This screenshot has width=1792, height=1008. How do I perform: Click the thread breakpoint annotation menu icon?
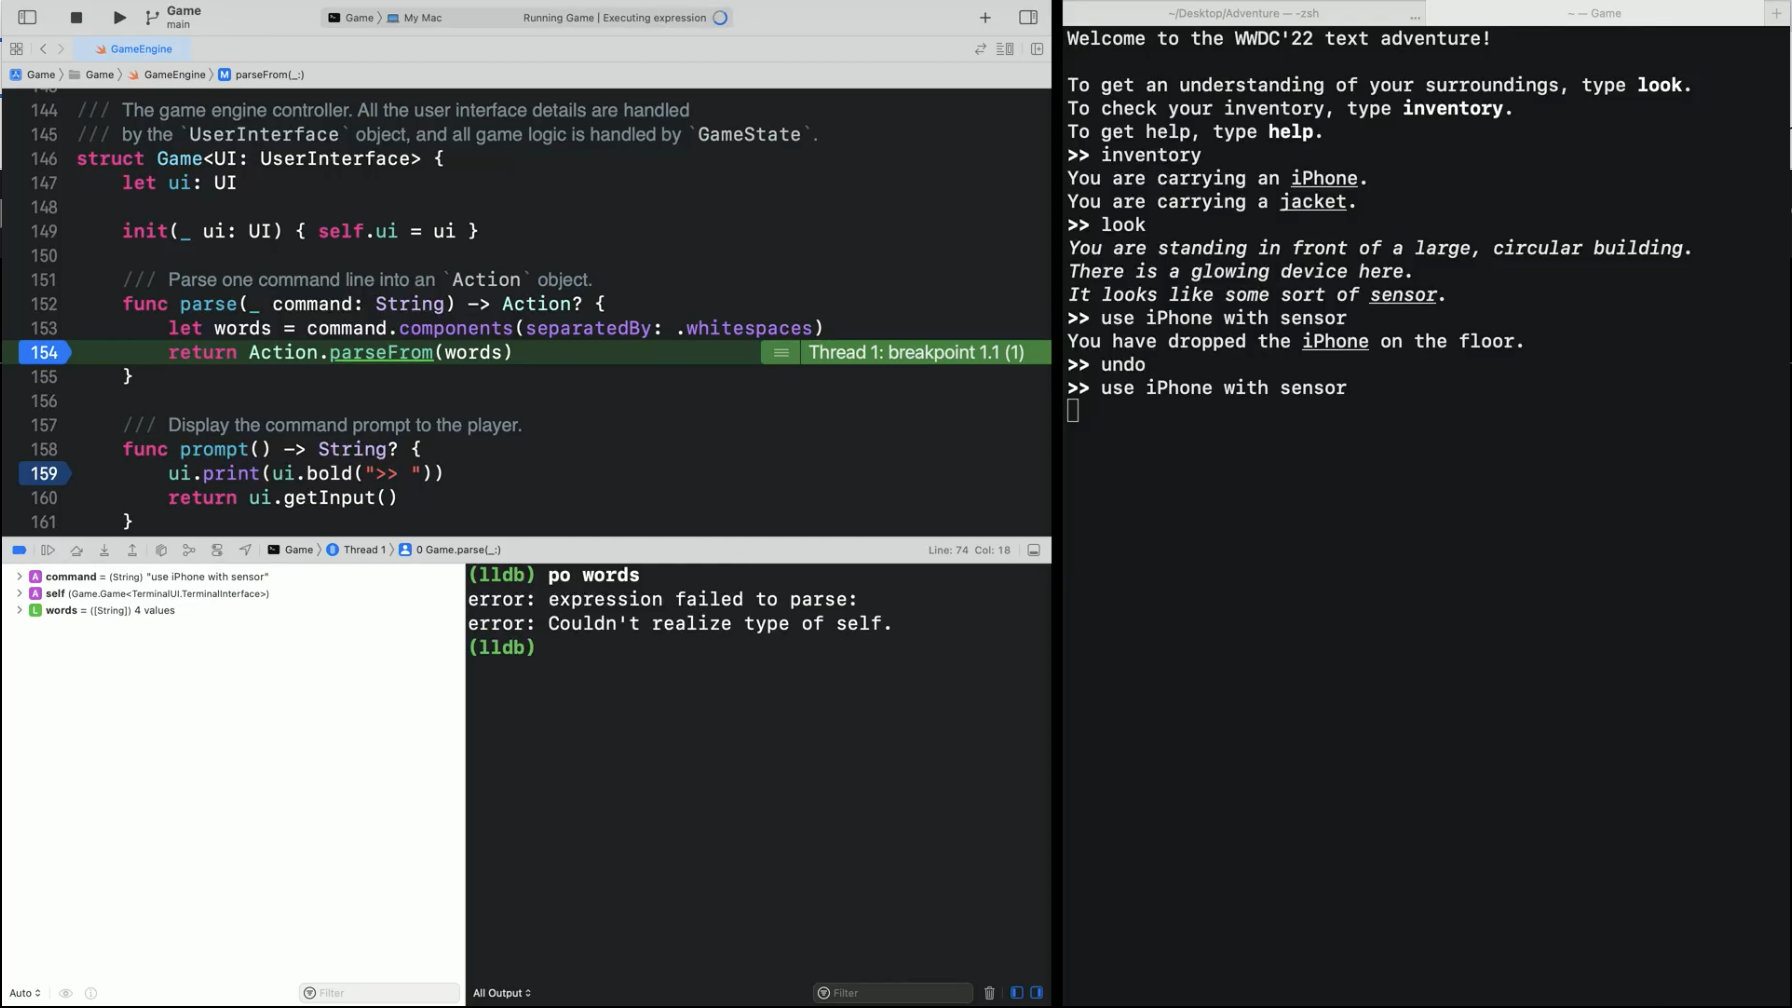point(781,352)
